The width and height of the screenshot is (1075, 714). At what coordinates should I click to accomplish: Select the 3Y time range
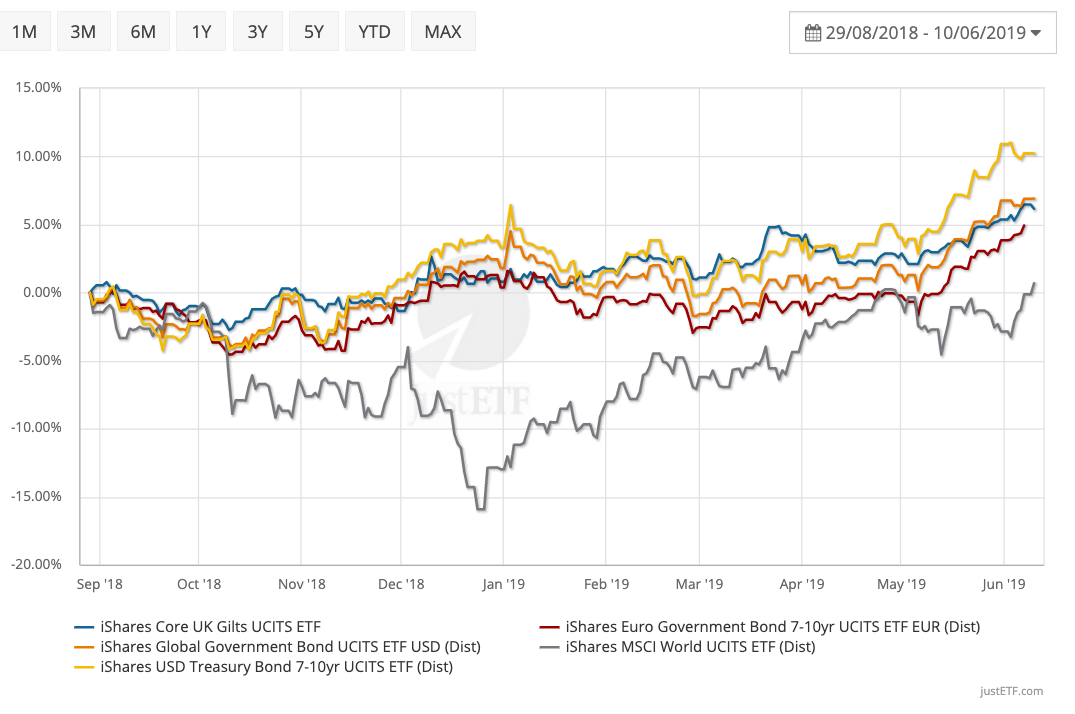(x=258, y=31)
